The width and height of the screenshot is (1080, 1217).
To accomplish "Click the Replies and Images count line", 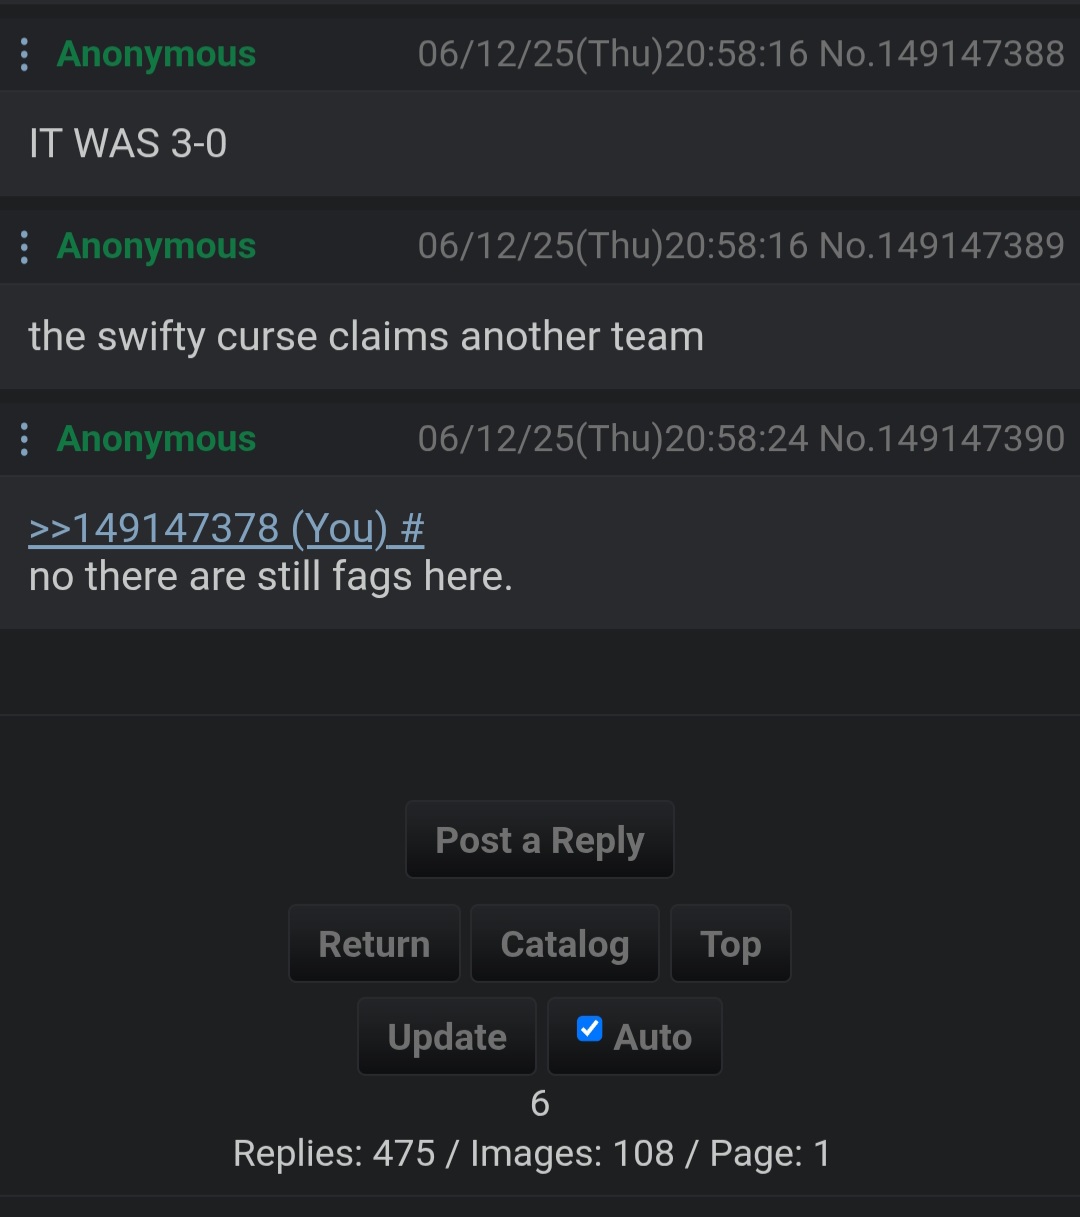I will pyautogui.click(x=532, y=1153).
